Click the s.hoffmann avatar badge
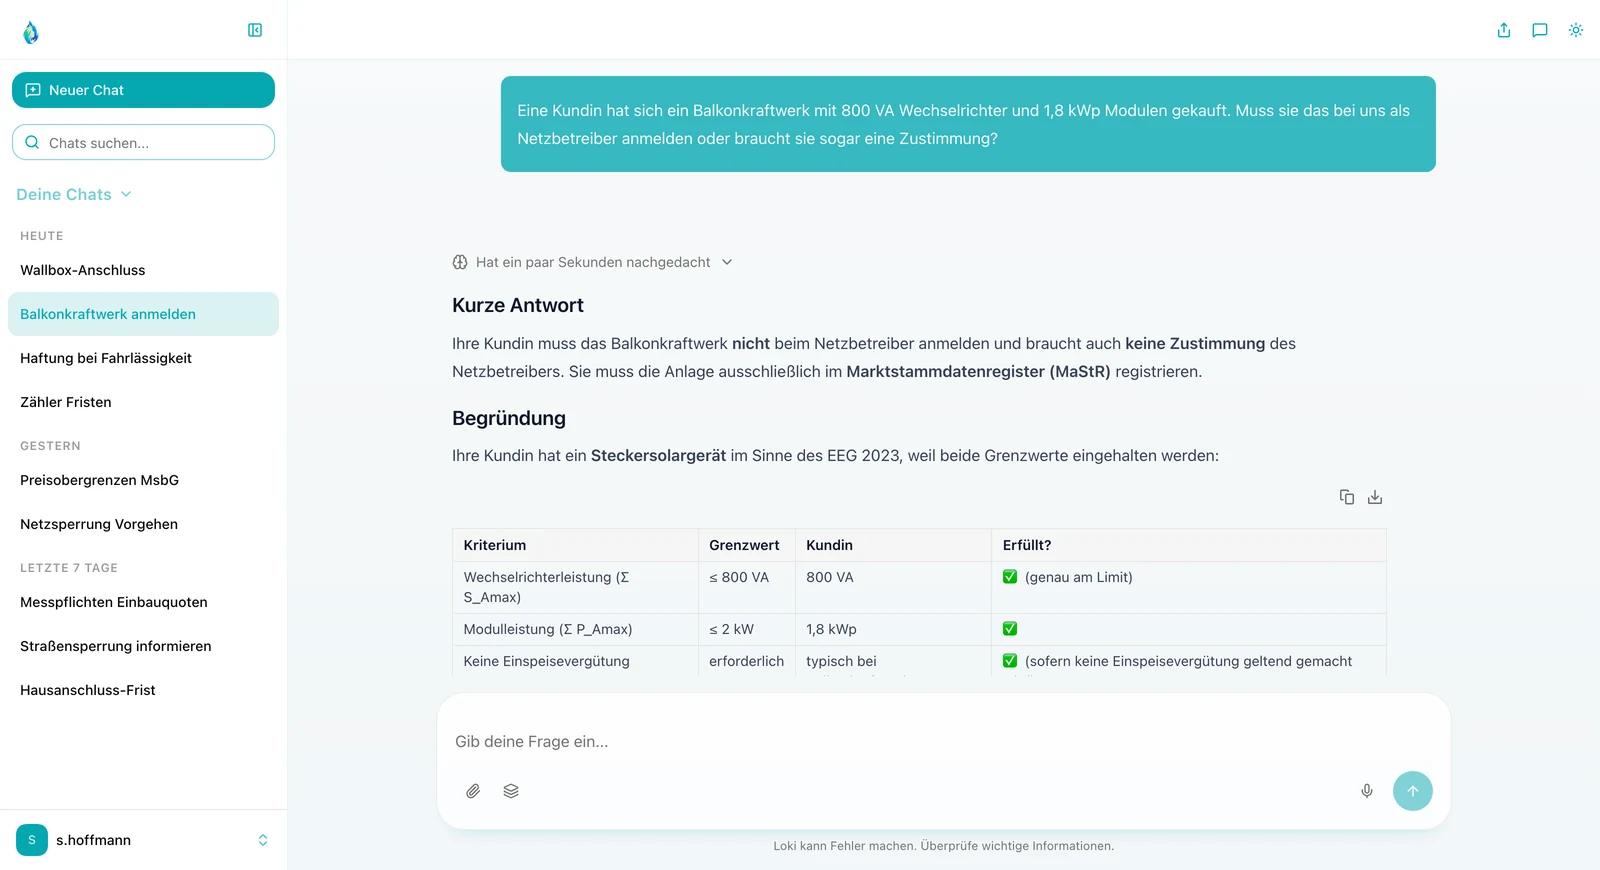The width and height of the screenshot is (1600, 870). 32,840
